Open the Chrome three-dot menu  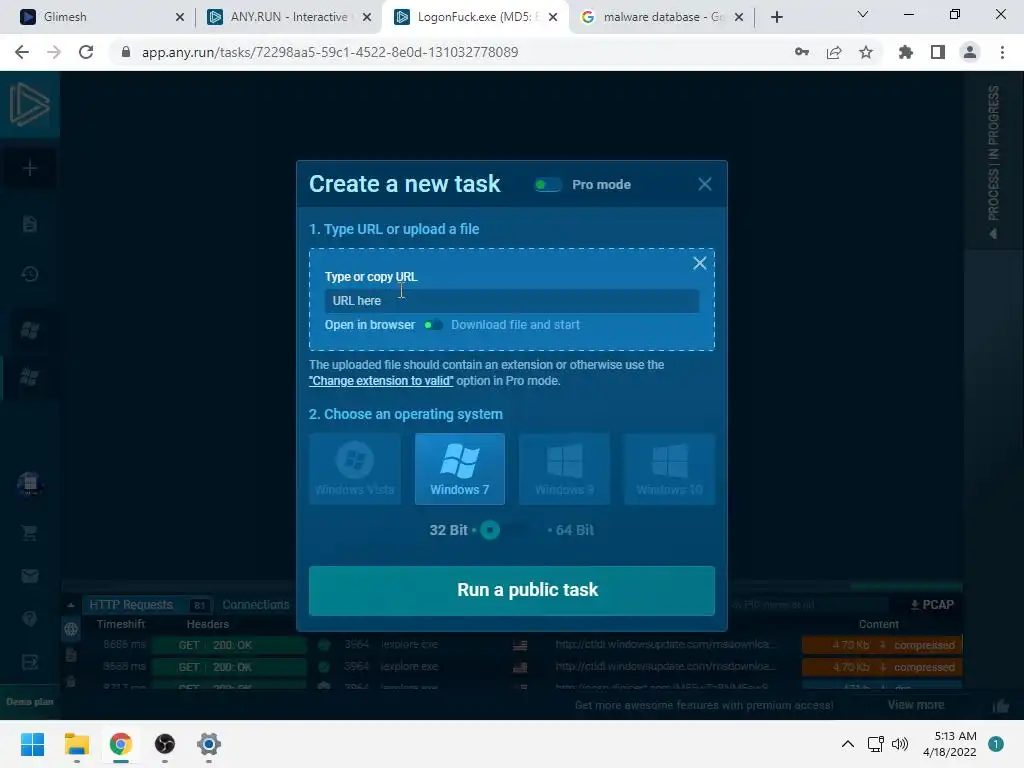point(1002,52)
